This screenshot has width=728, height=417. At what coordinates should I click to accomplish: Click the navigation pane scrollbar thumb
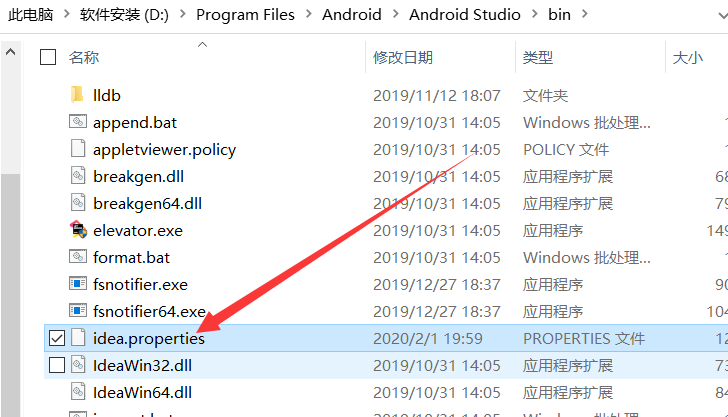10,295
